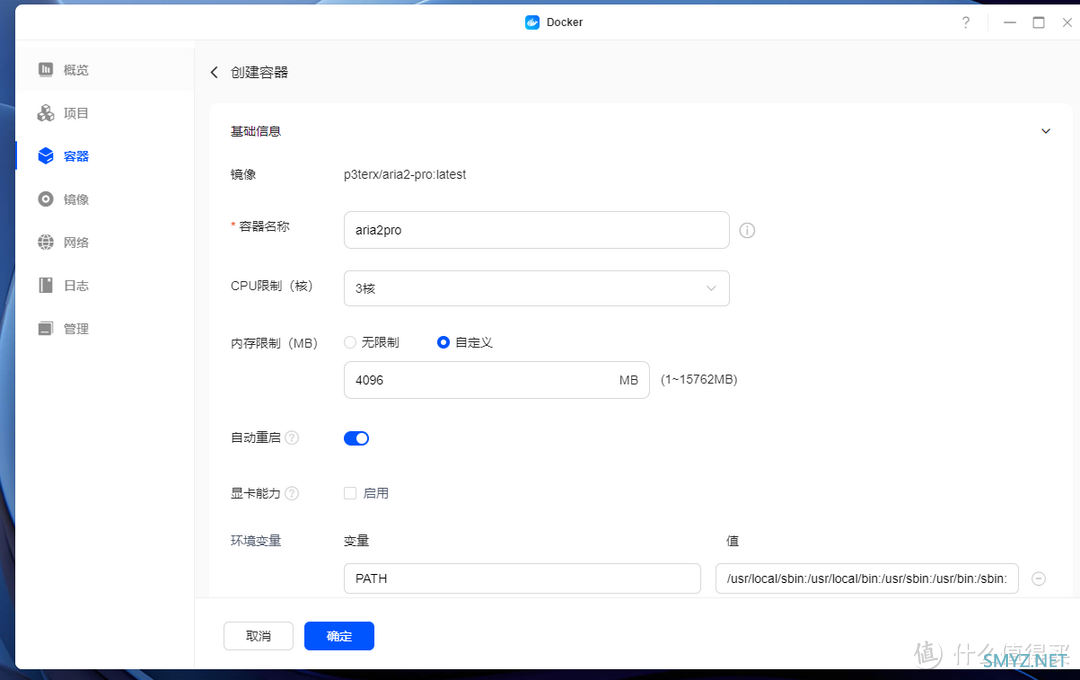Maximize the Docker window
This screenshot has width=1080, height=680.
tap(1038, 22)
